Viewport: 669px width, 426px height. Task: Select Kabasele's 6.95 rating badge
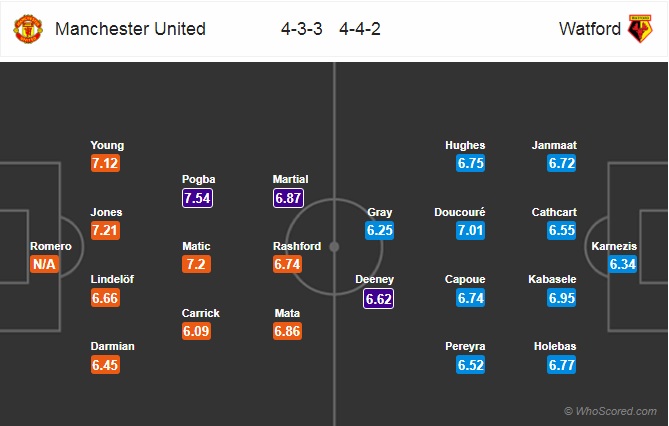click(x=561, y=298)
